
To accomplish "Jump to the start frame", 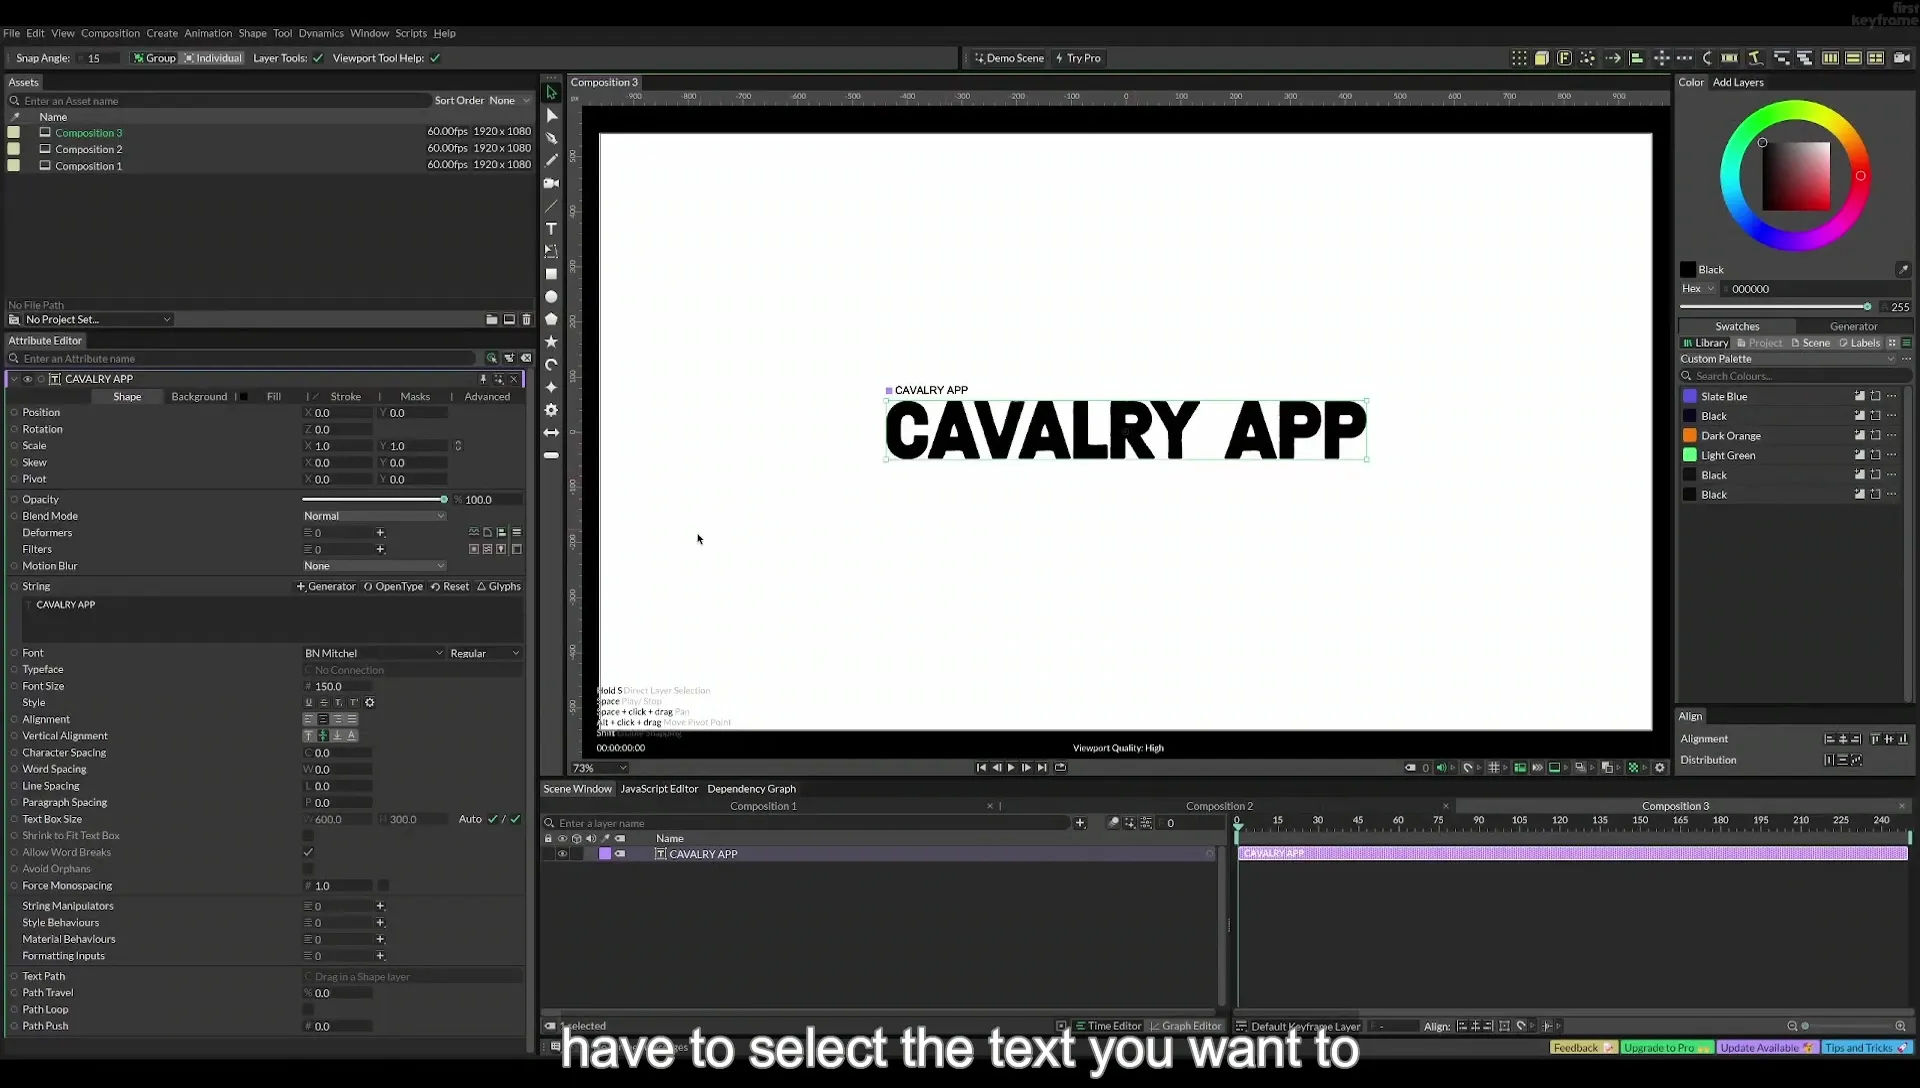I will point(981,768).
